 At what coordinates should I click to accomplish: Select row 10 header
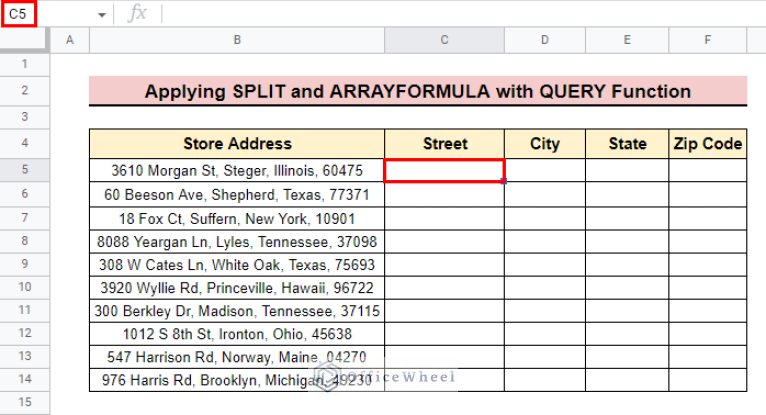pos(24,287)
